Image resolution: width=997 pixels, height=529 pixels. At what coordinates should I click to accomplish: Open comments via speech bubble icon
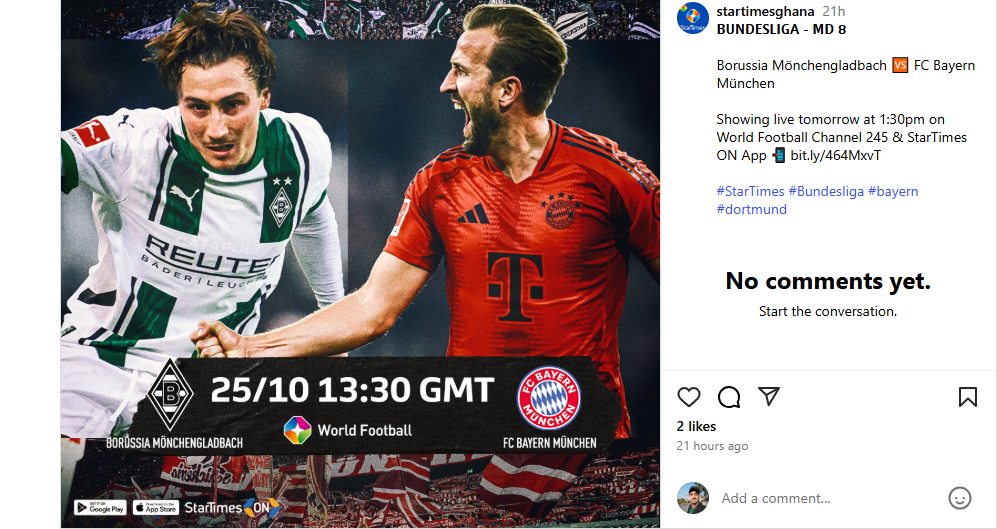(x=729, y=397)
